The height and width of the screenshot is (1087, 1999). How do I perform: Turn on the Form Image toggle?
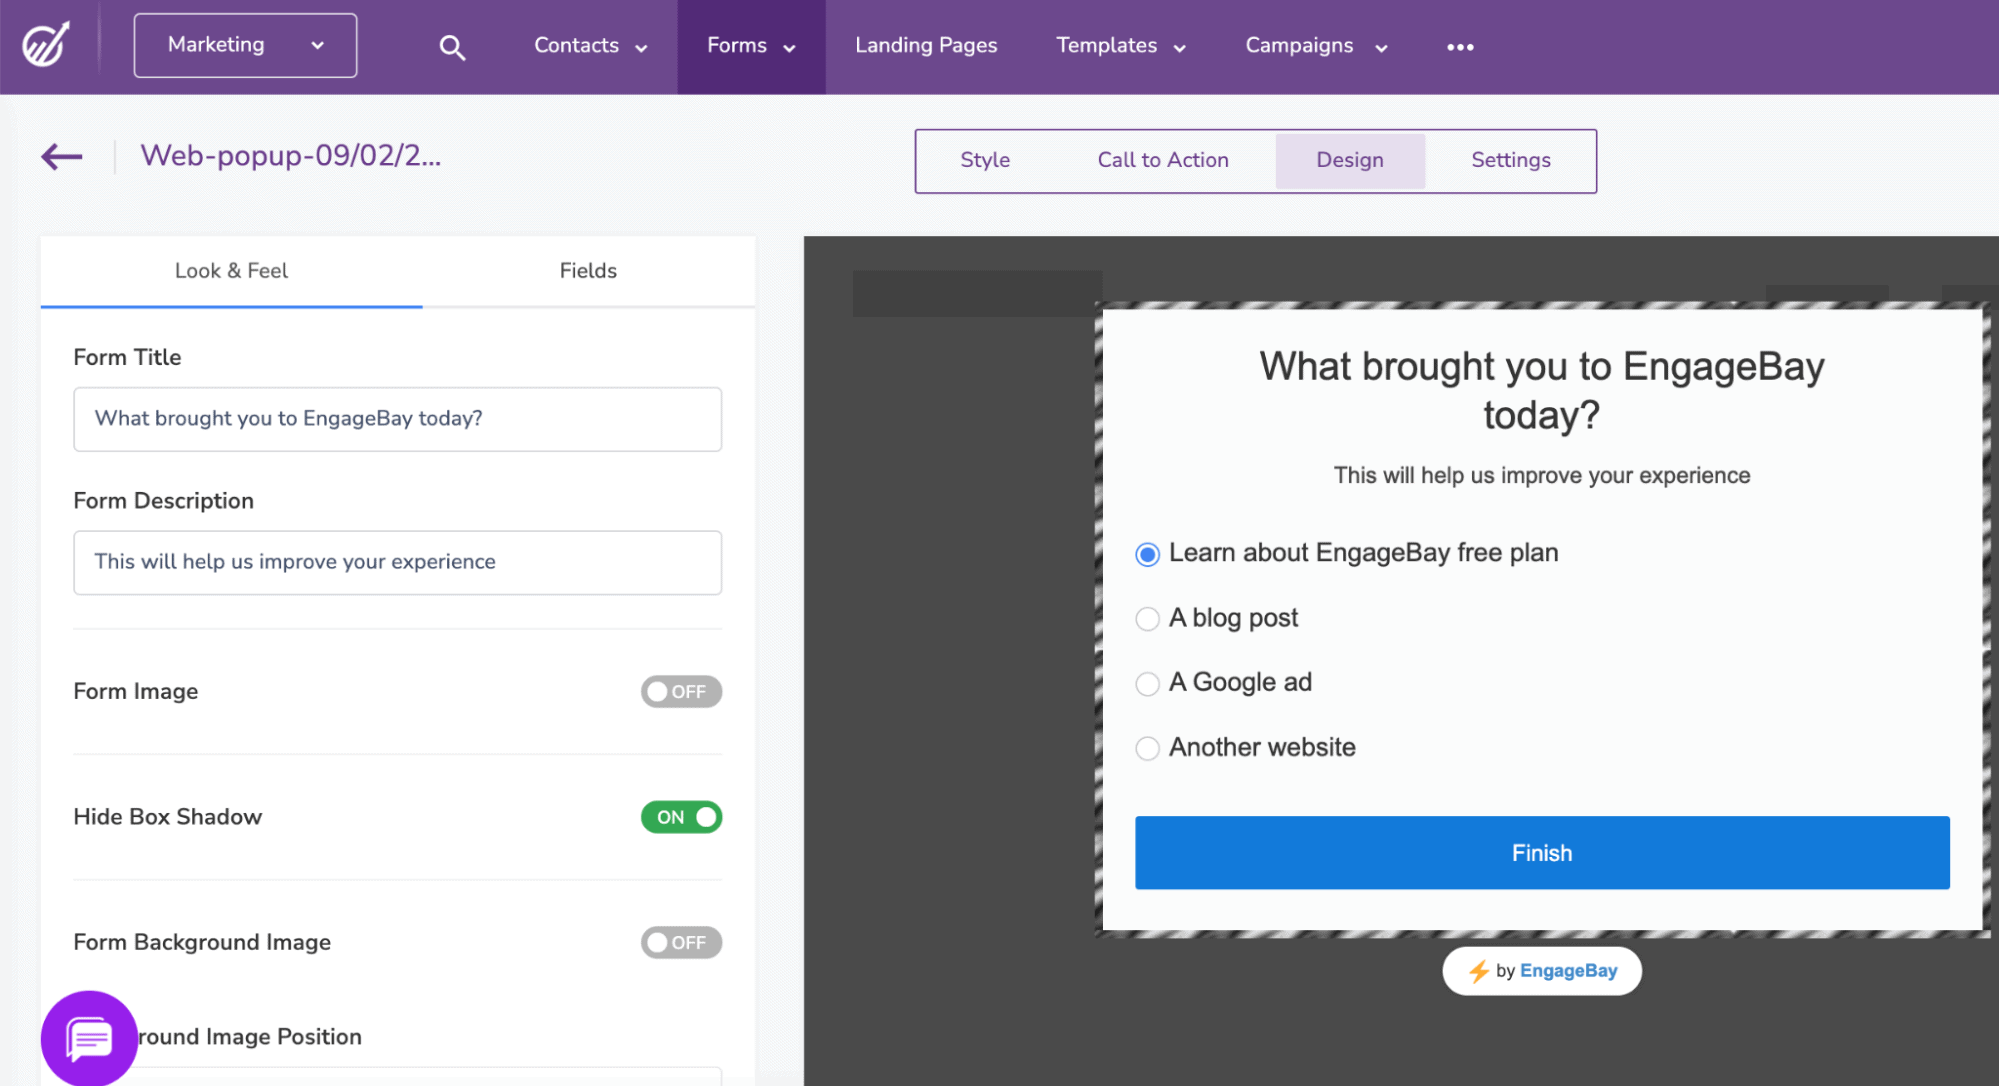(x=681, y=692)
